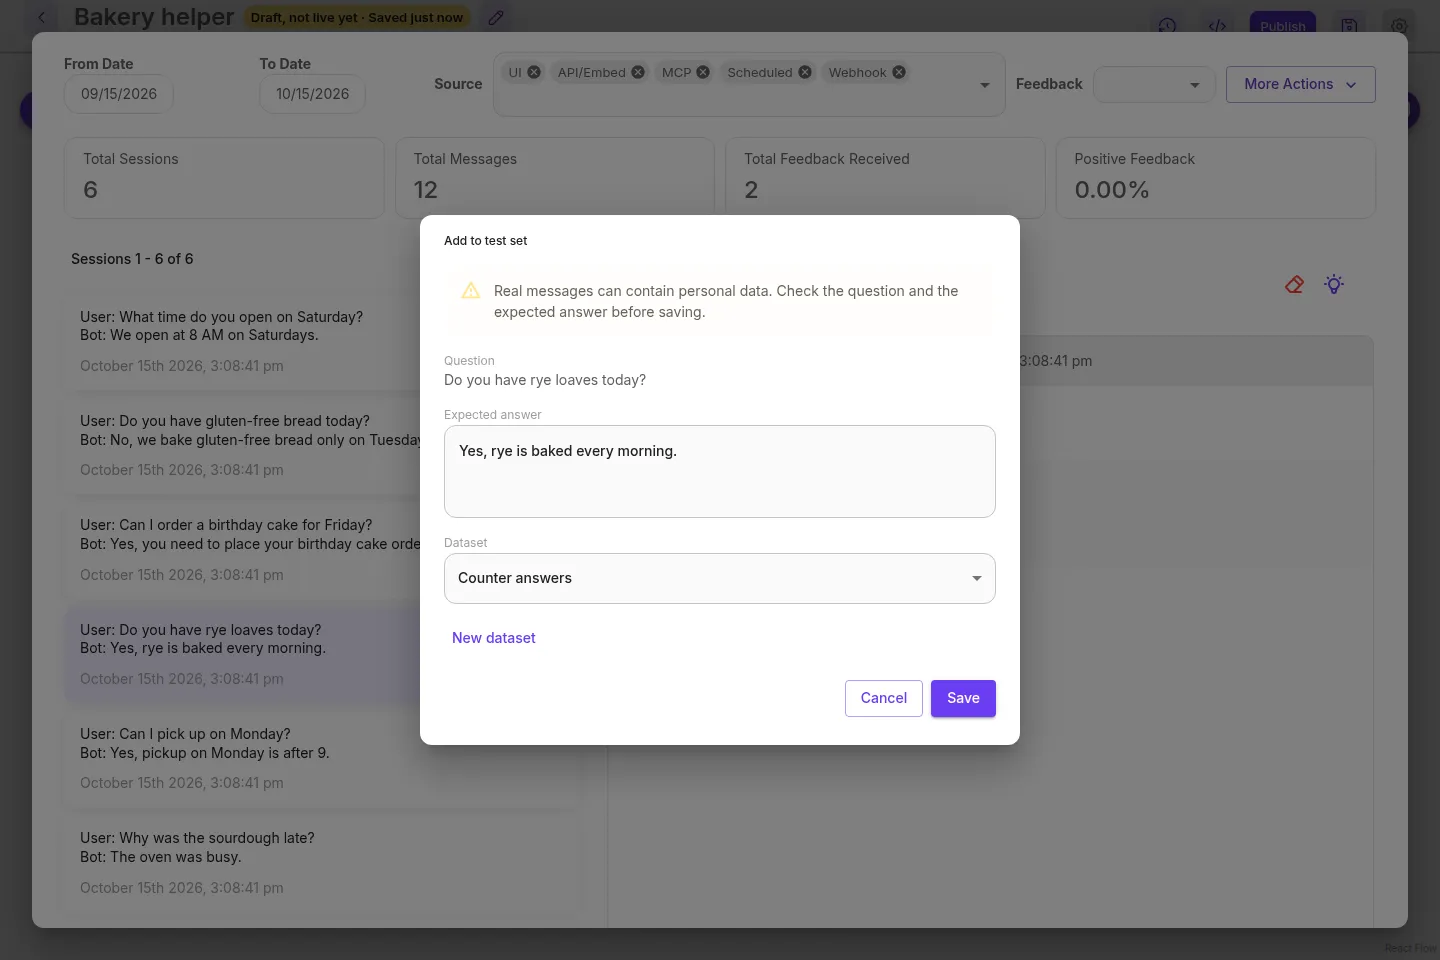The image size is (1440, 960).
Task: Remove the UI source chip
Action: click(534, 72)
